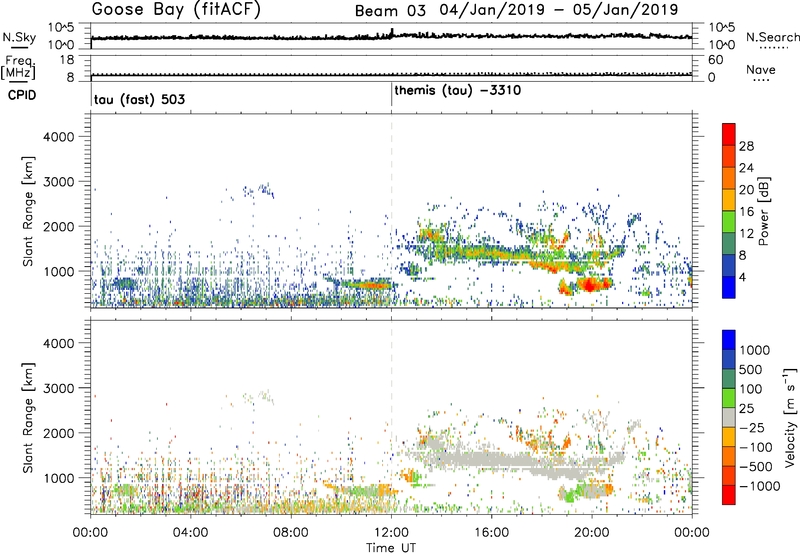The width and height of the screenshot is (800, 554).
Task: Click the 'themis (tau) -3310' CPID text
Action: [x=458, y=91]
